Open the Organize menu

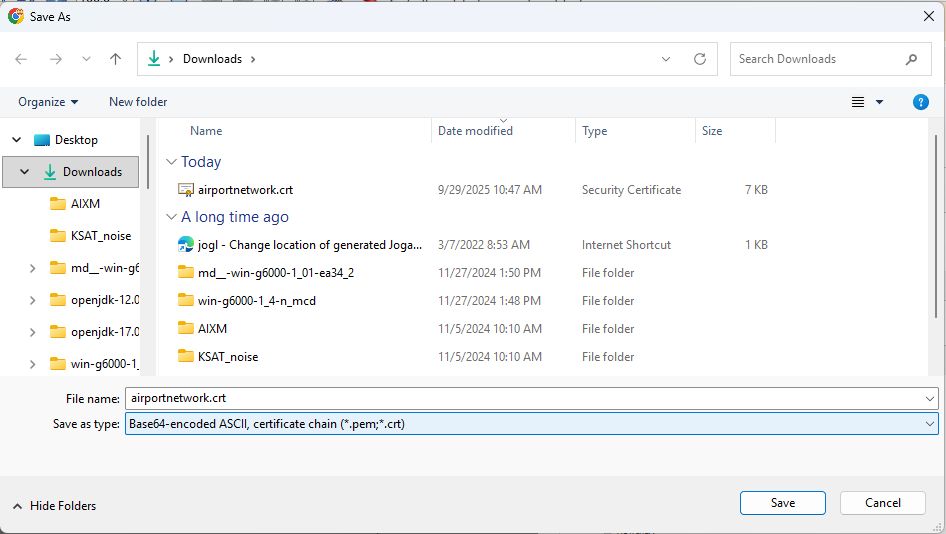click(x=48, y=102)
